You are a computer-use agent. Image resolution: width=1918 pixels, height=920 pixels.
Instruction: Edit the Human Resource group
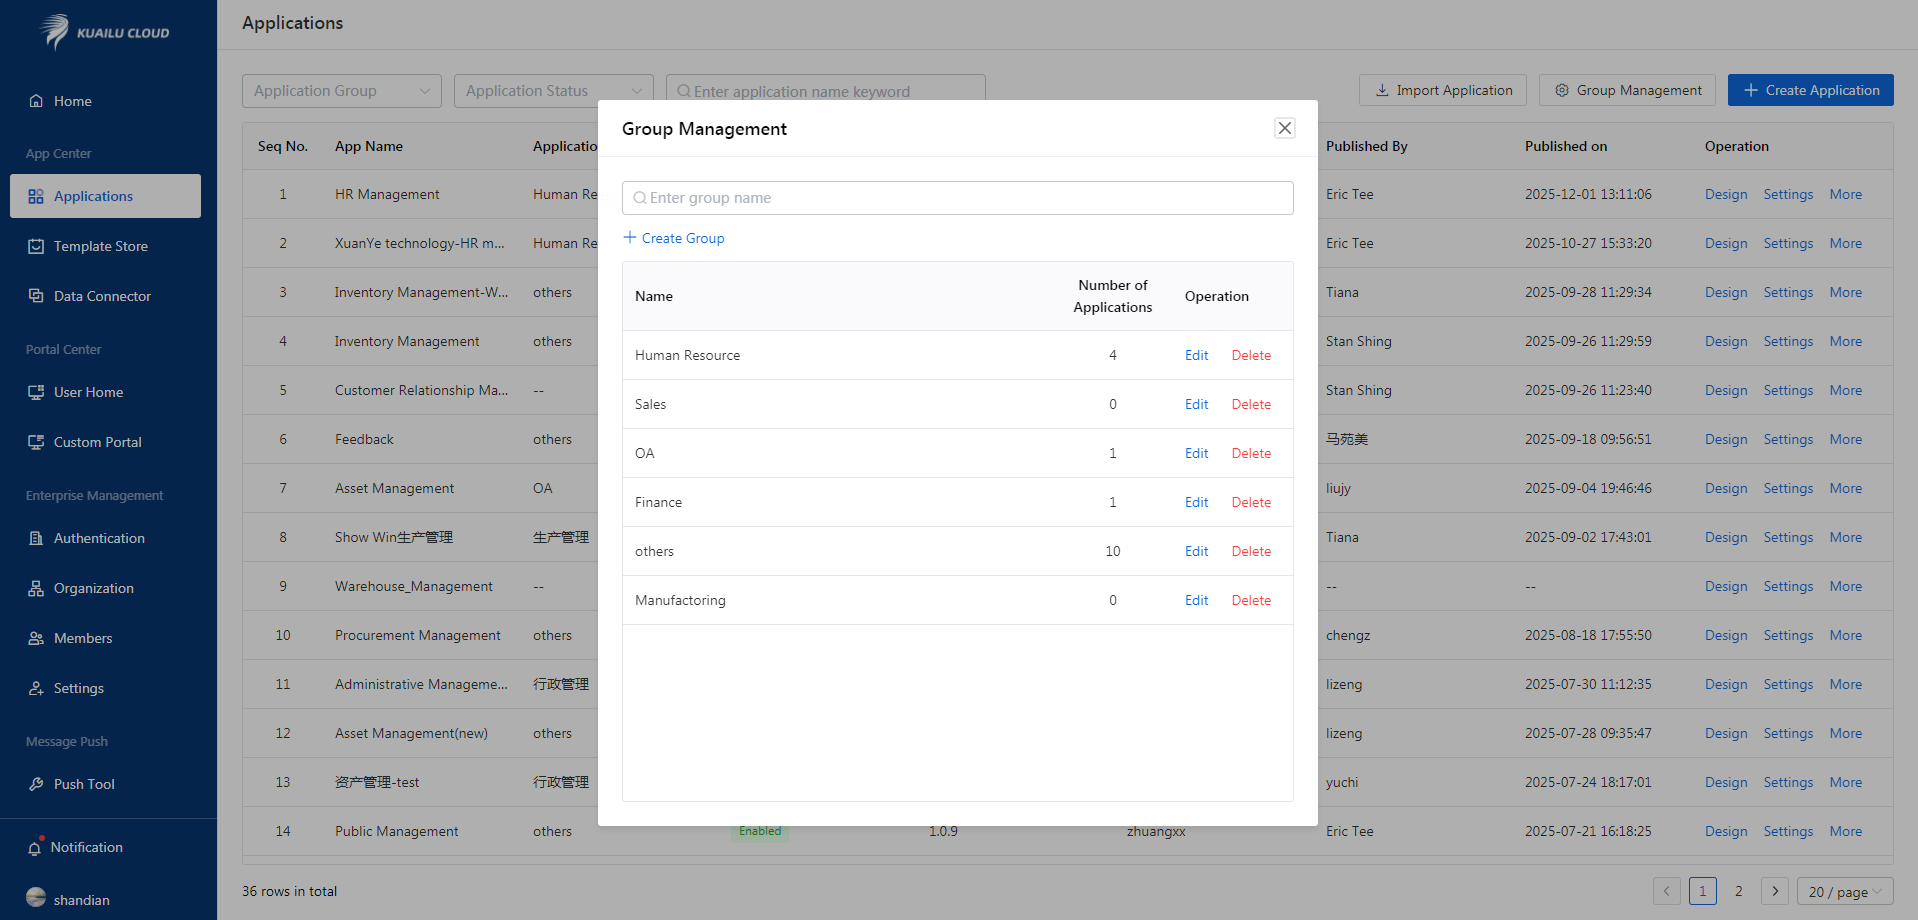(1196, 355)
